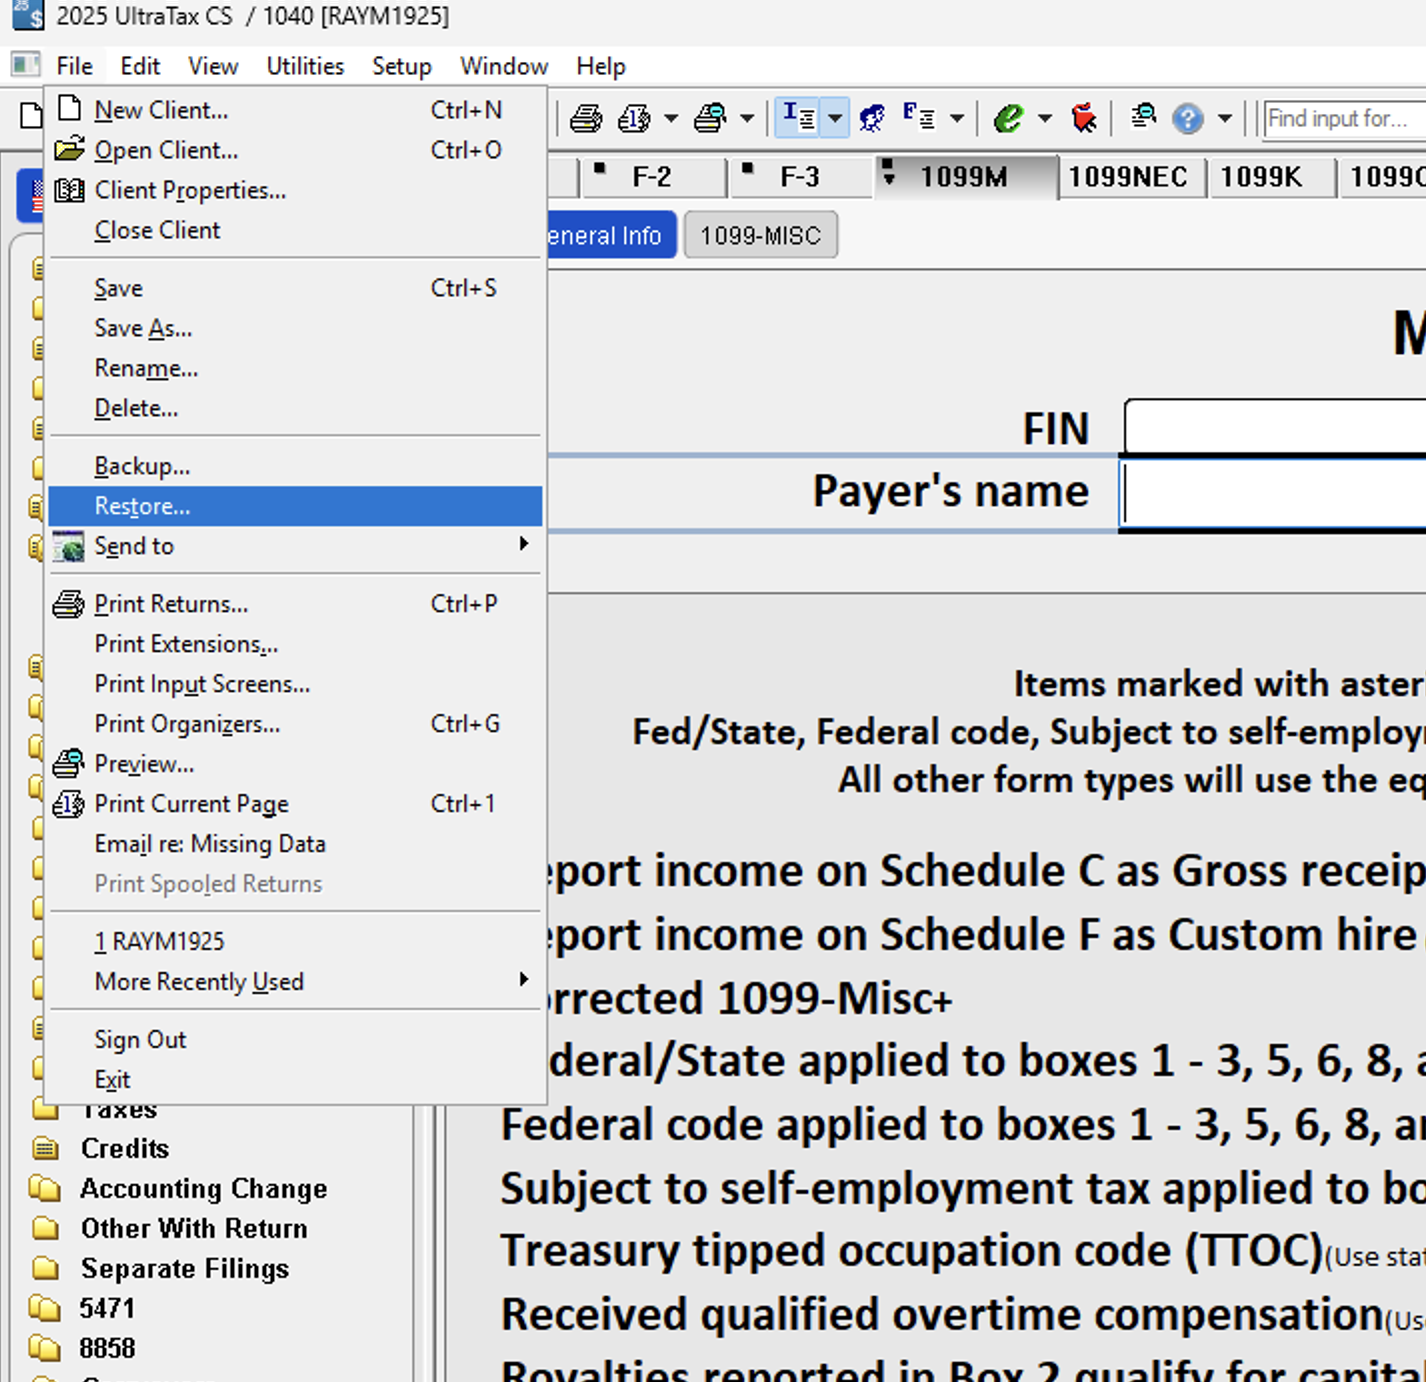Image resolution: width=1426 pixels, height=1382 pixels.
Task: Open the dropdown arrow beside print preview icon
Action: [746, 119]
